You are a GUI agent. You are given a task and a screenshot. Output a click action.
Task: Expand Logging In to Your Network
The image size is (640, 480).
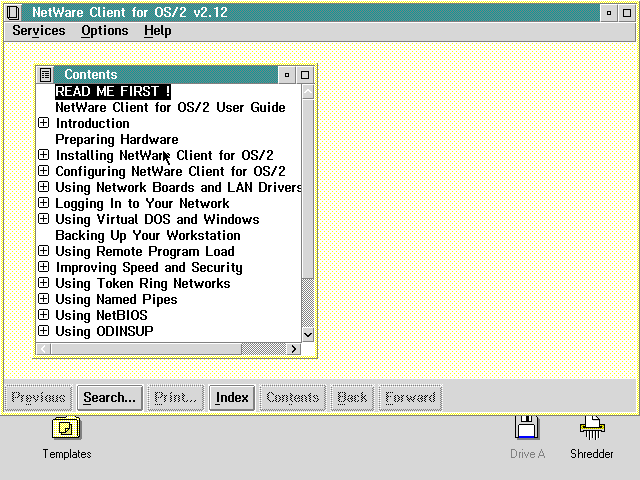(x=44, y=203)
